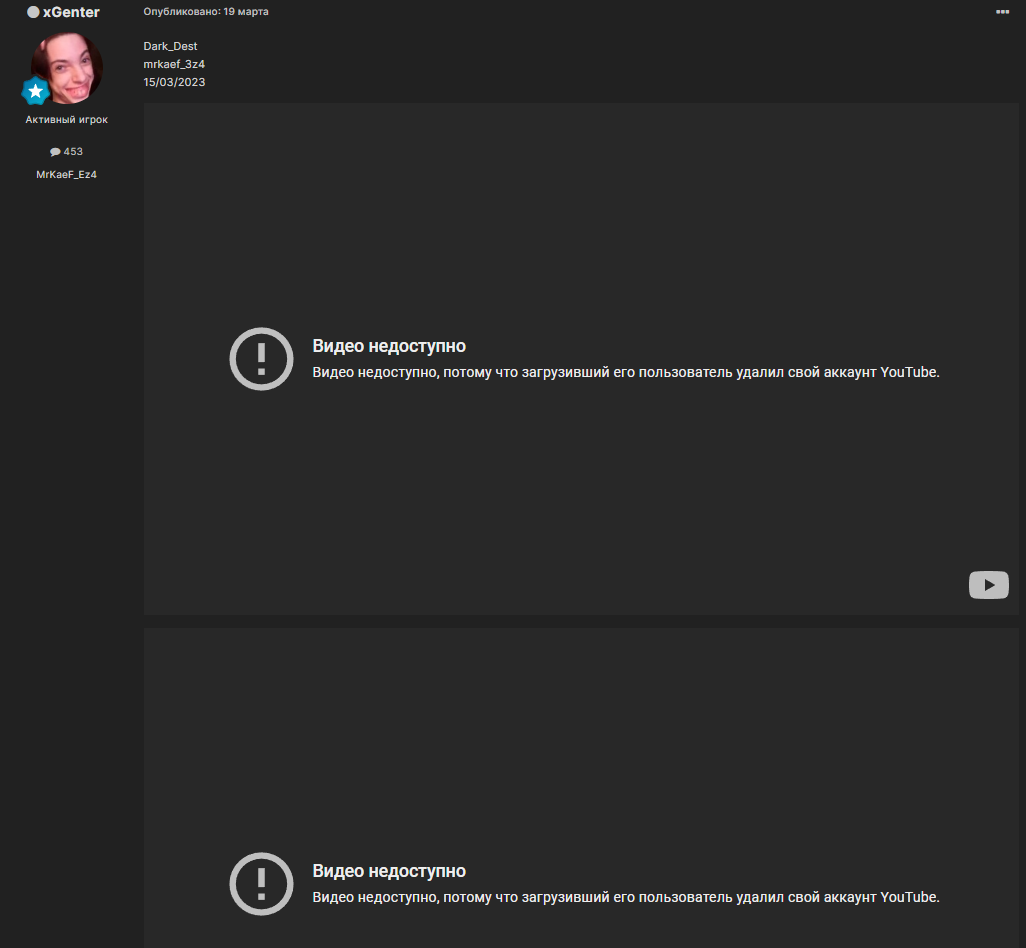Click second video's account deleted explanation text

(626, 897)
